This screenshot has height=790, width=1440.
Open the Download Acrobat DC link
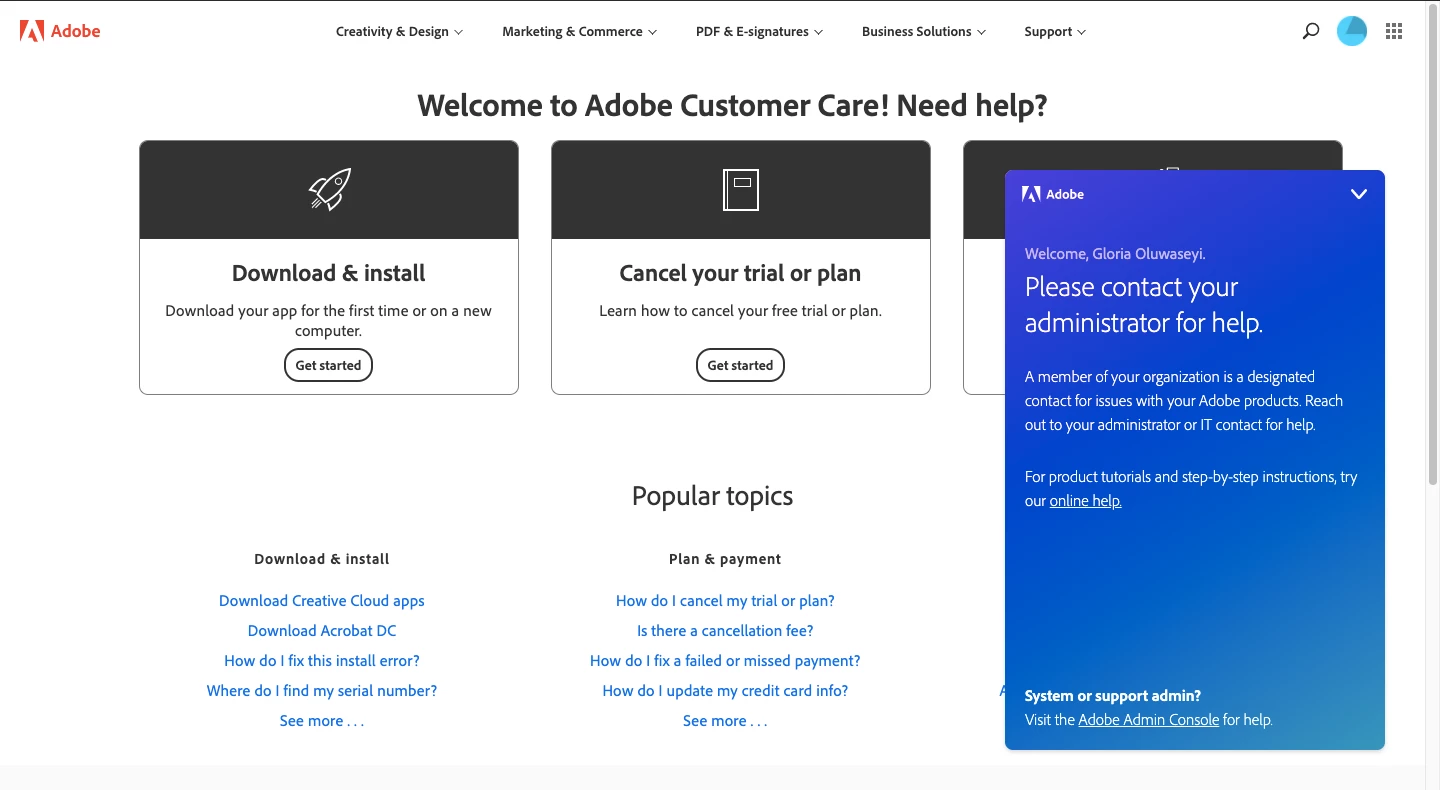[x=322, y=631]
